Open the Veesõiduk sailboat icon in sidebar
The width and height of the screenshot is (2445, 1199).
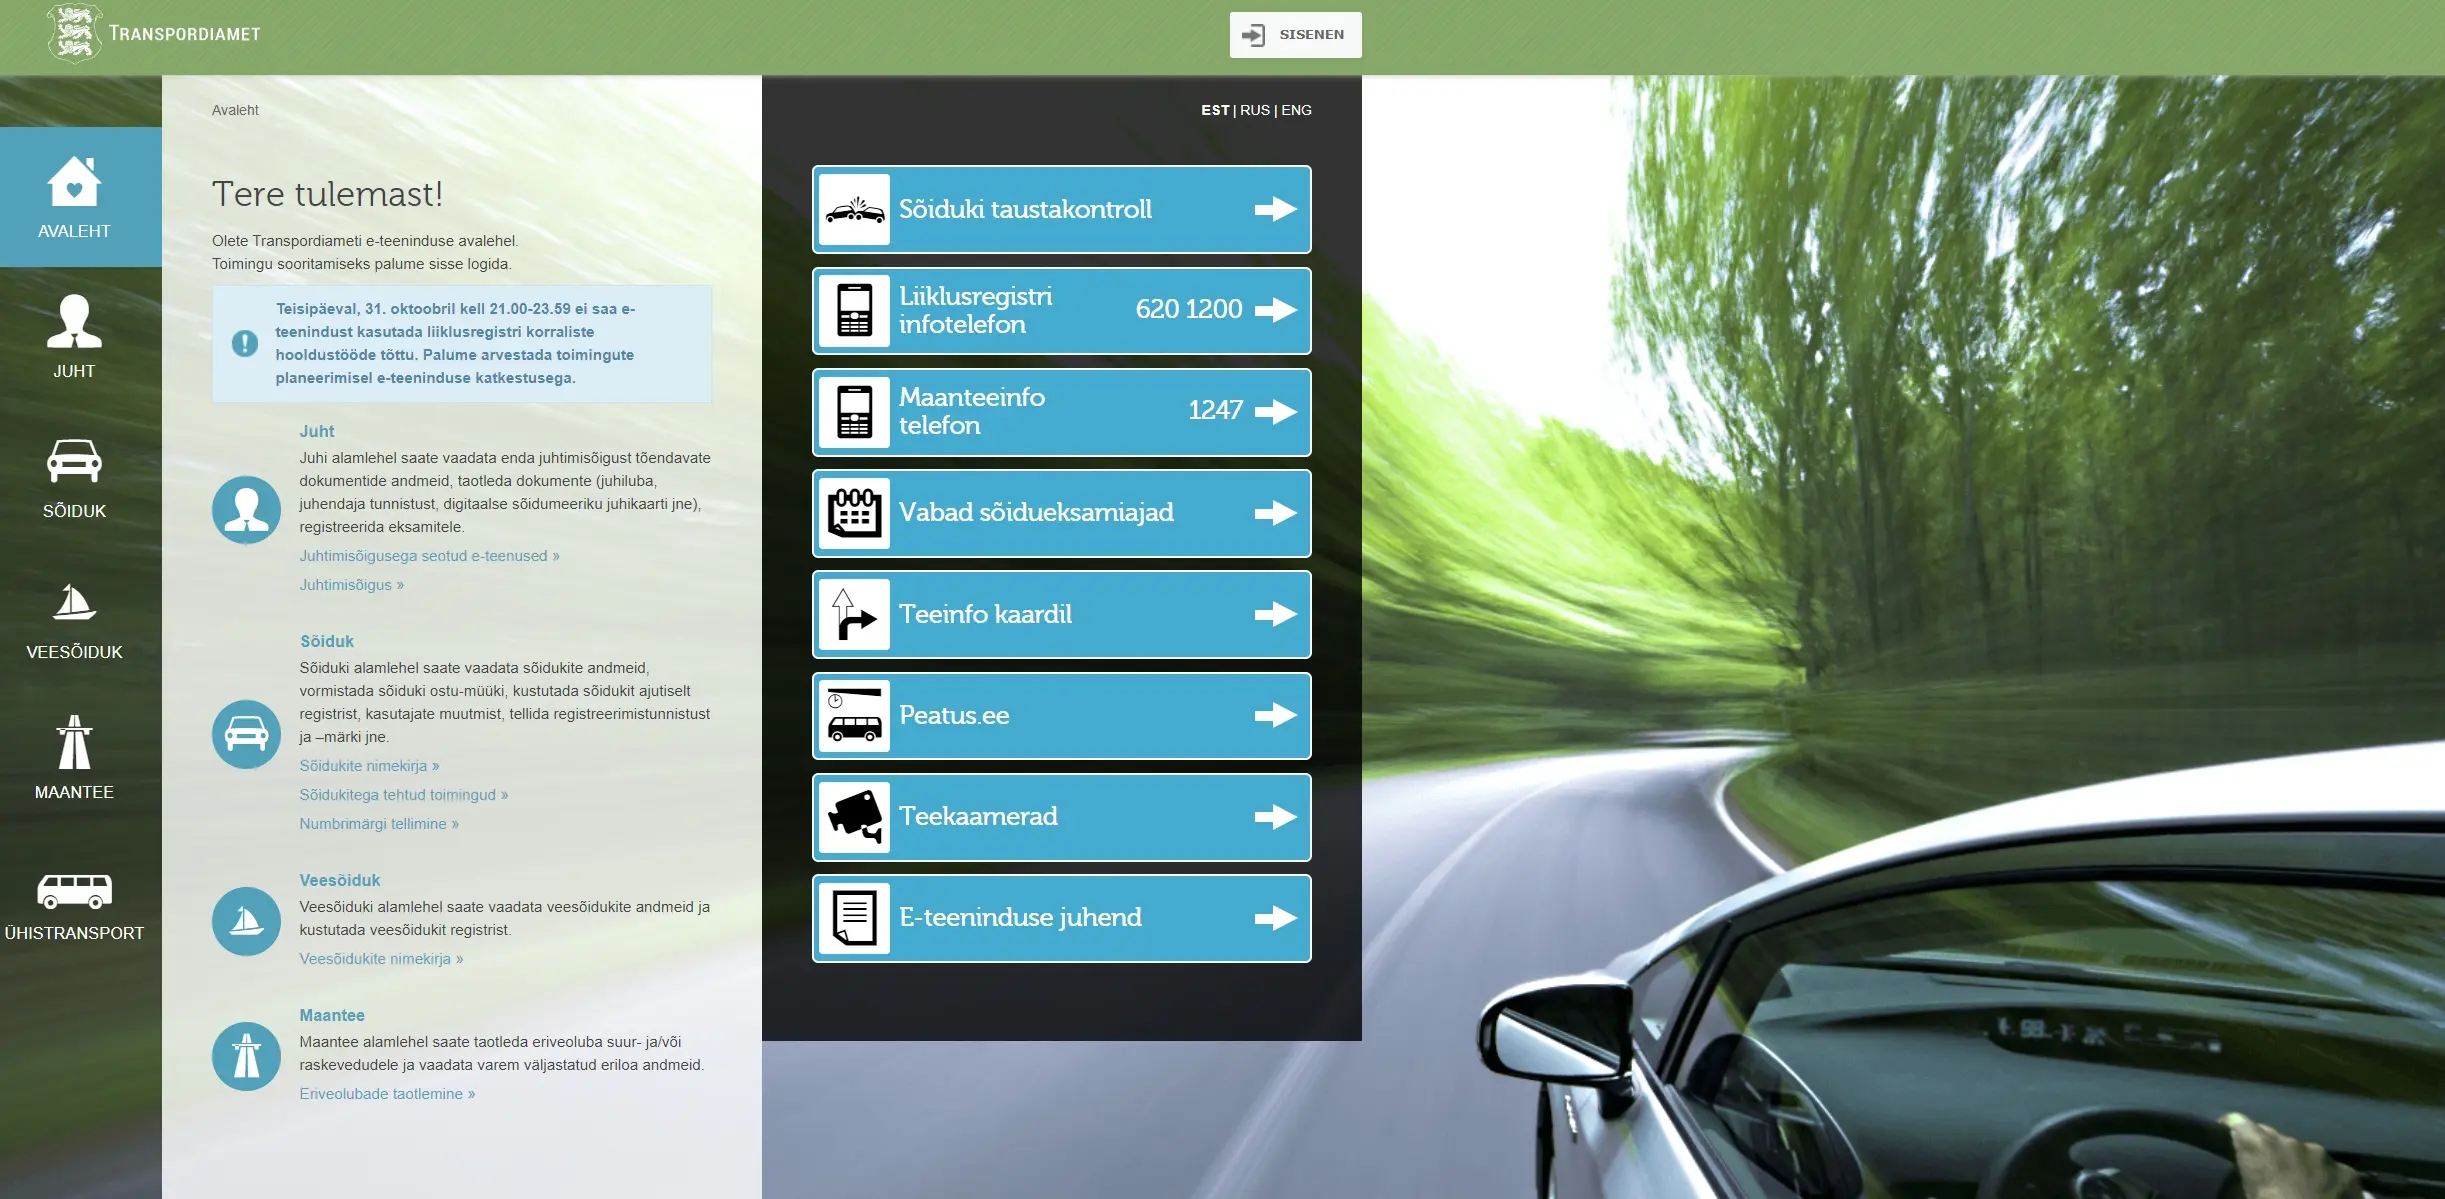[74, 602]
